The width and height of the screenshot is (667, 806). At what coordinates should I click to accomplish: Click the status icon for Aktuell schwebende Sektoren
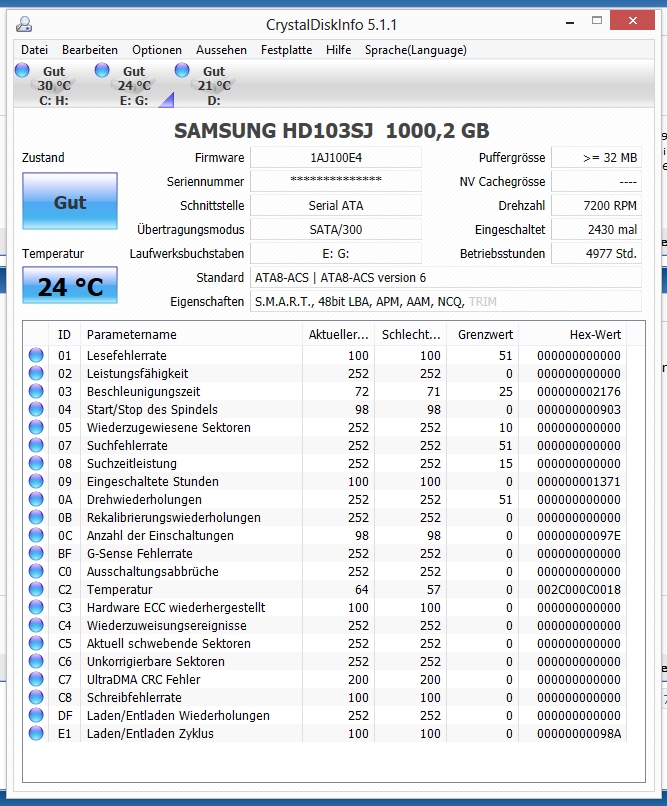tap(36, 643)
